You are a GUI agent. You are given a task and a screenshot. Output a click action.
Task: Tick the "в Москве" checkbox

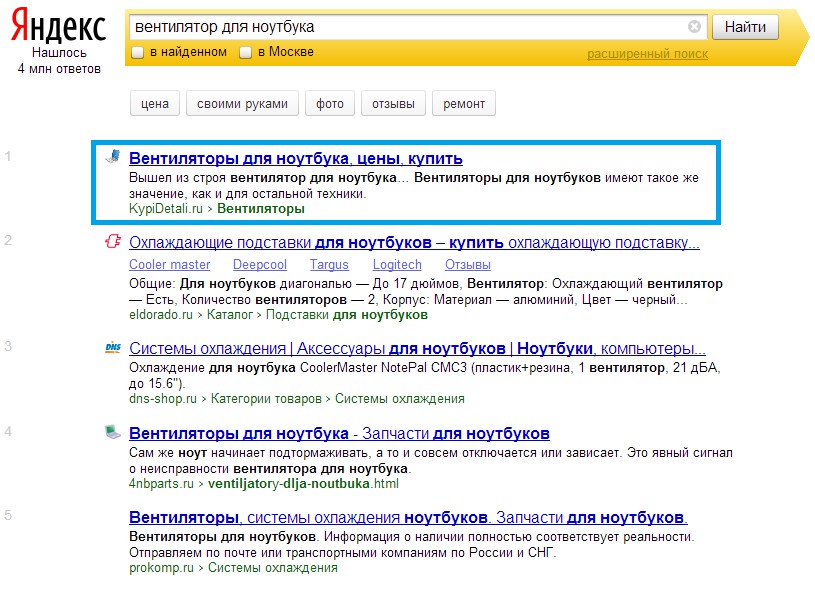245,52
